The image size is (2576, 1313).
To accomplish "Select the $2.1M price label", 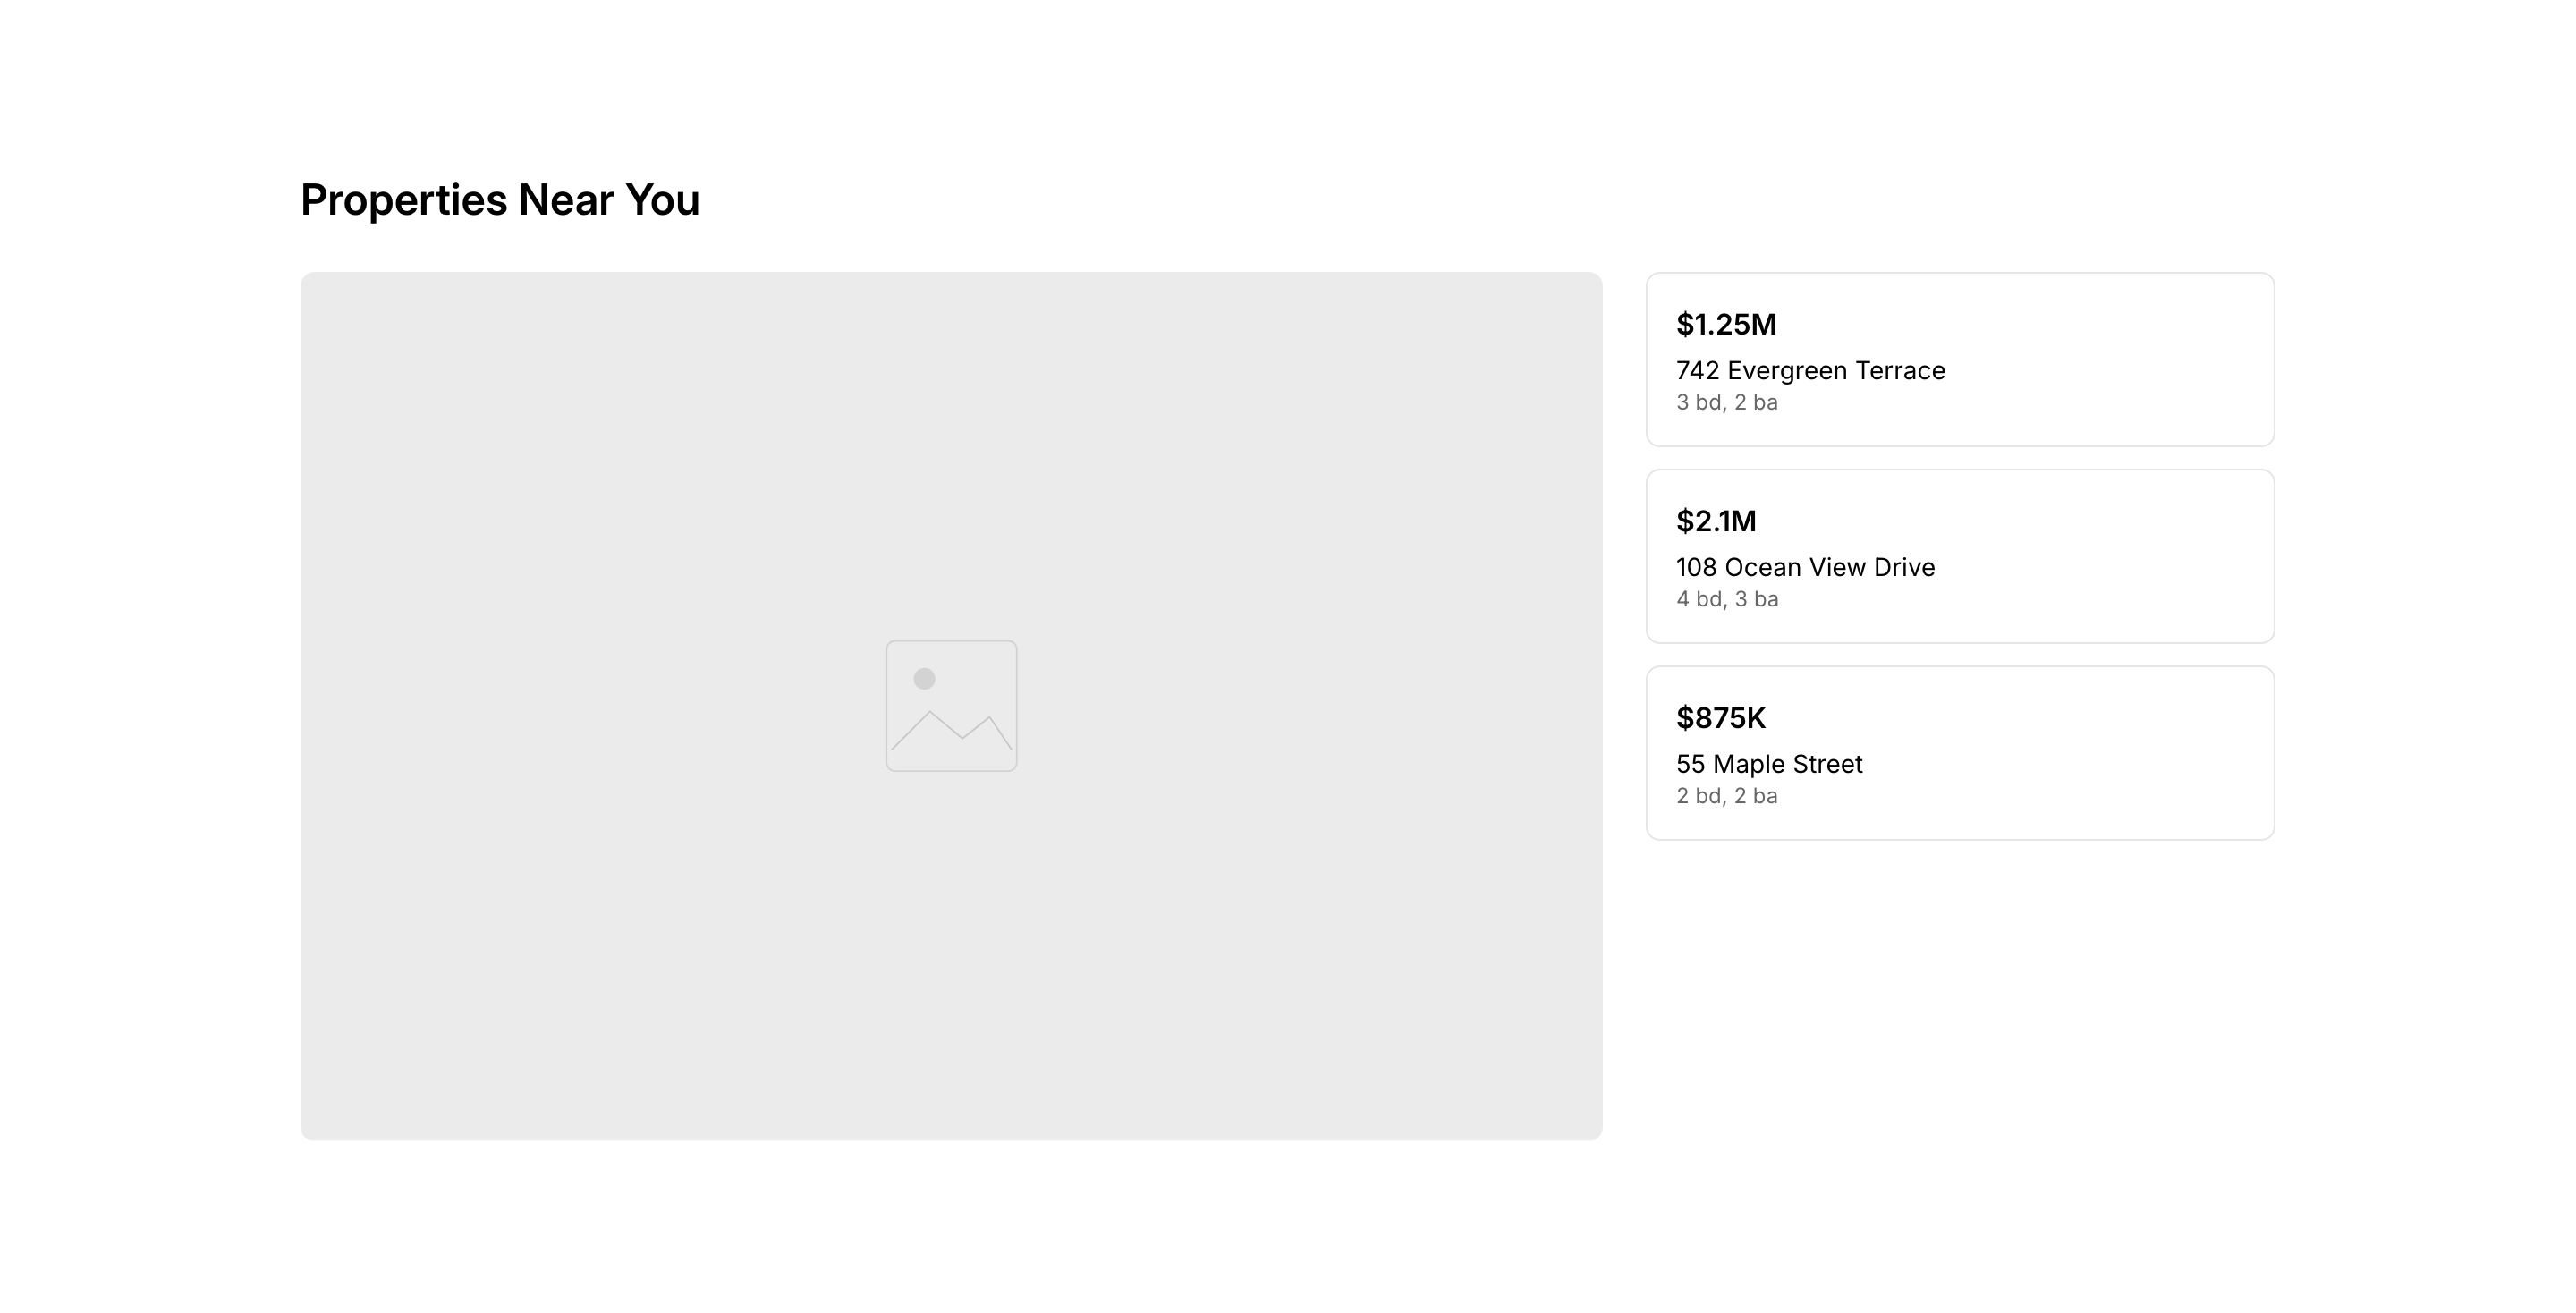I will click(1716, 521).
